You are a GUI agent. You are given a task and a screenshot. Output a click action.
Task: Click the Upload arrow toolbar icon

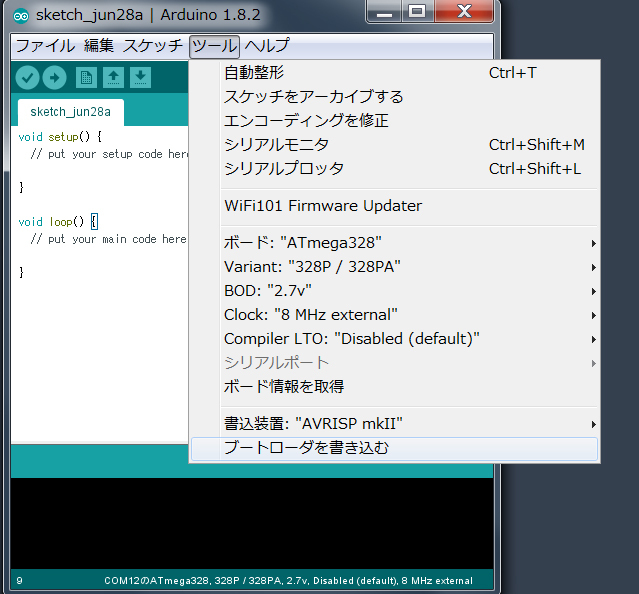click(x=55, y=77)
